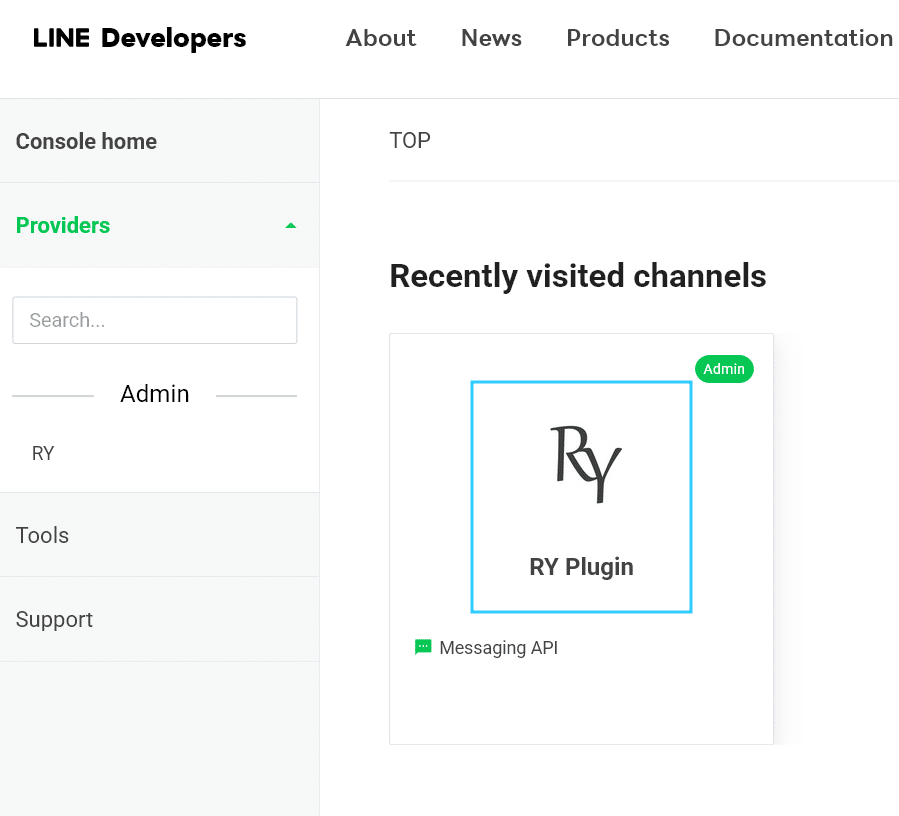Image resolution: width=899 pixels, height=816 pixels.
Task: Focus the provider Search field
Action: tap(154, 320)
